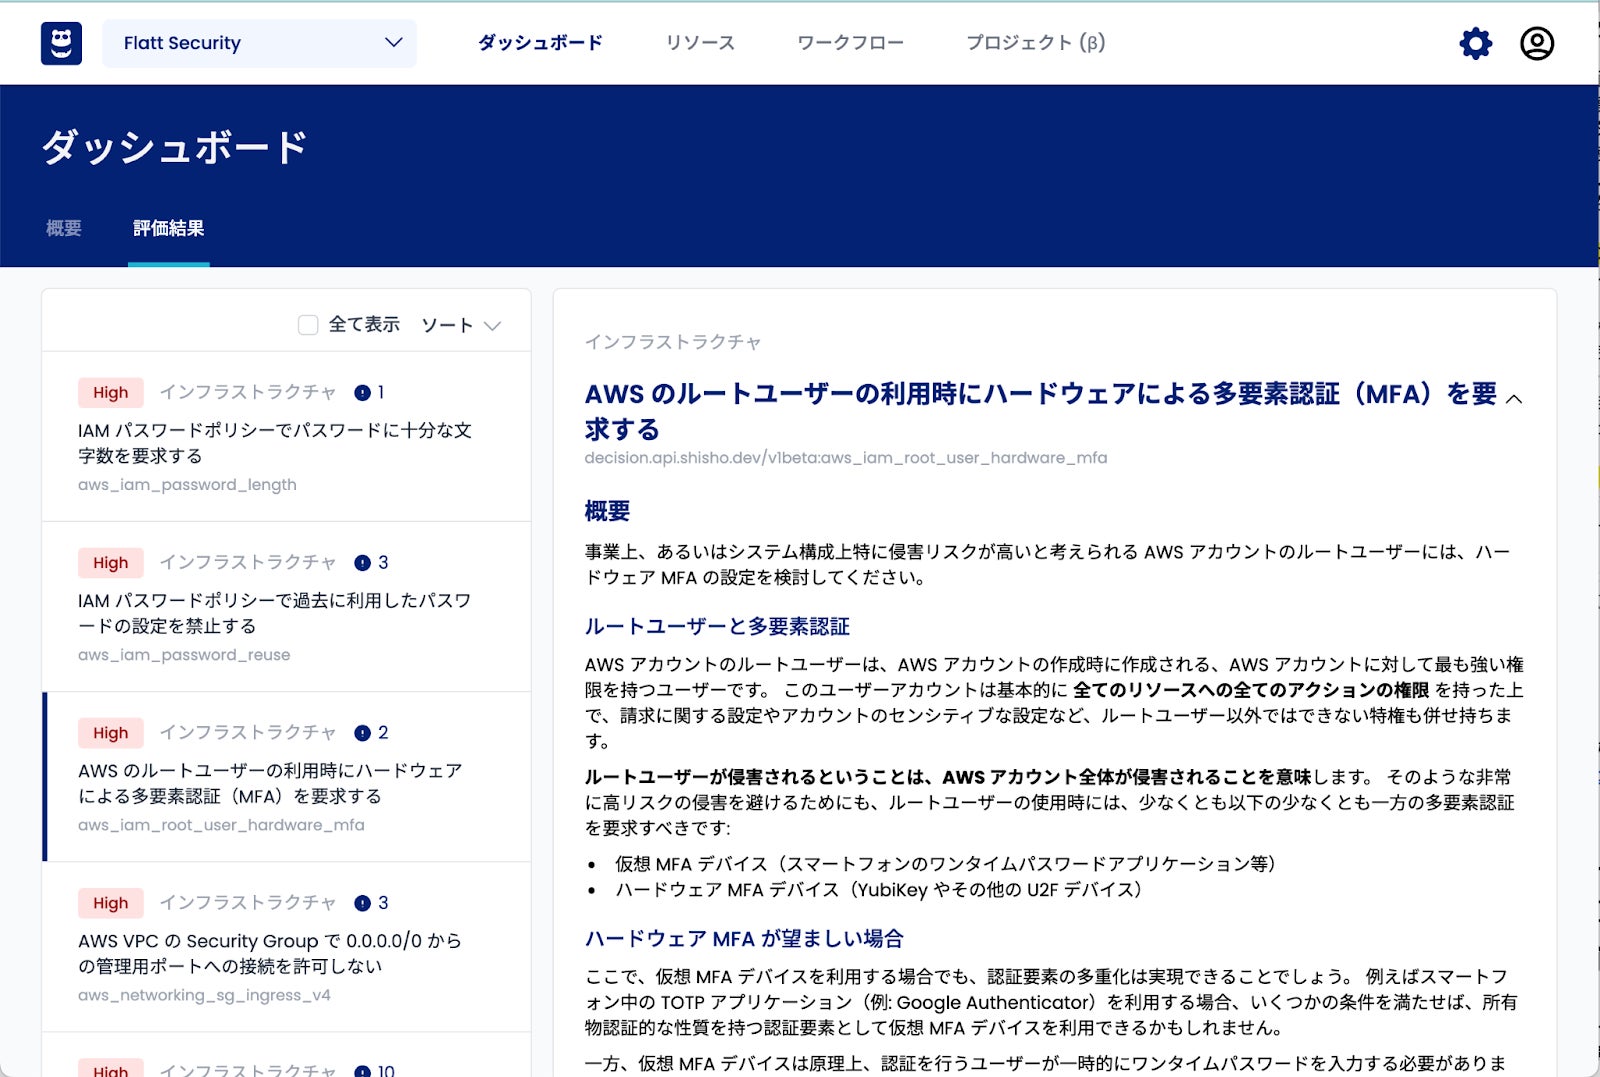
Task: Click the ハードウェア MFA デバイス bullet item
Action: pyautogui.click(x=878, y=890)
